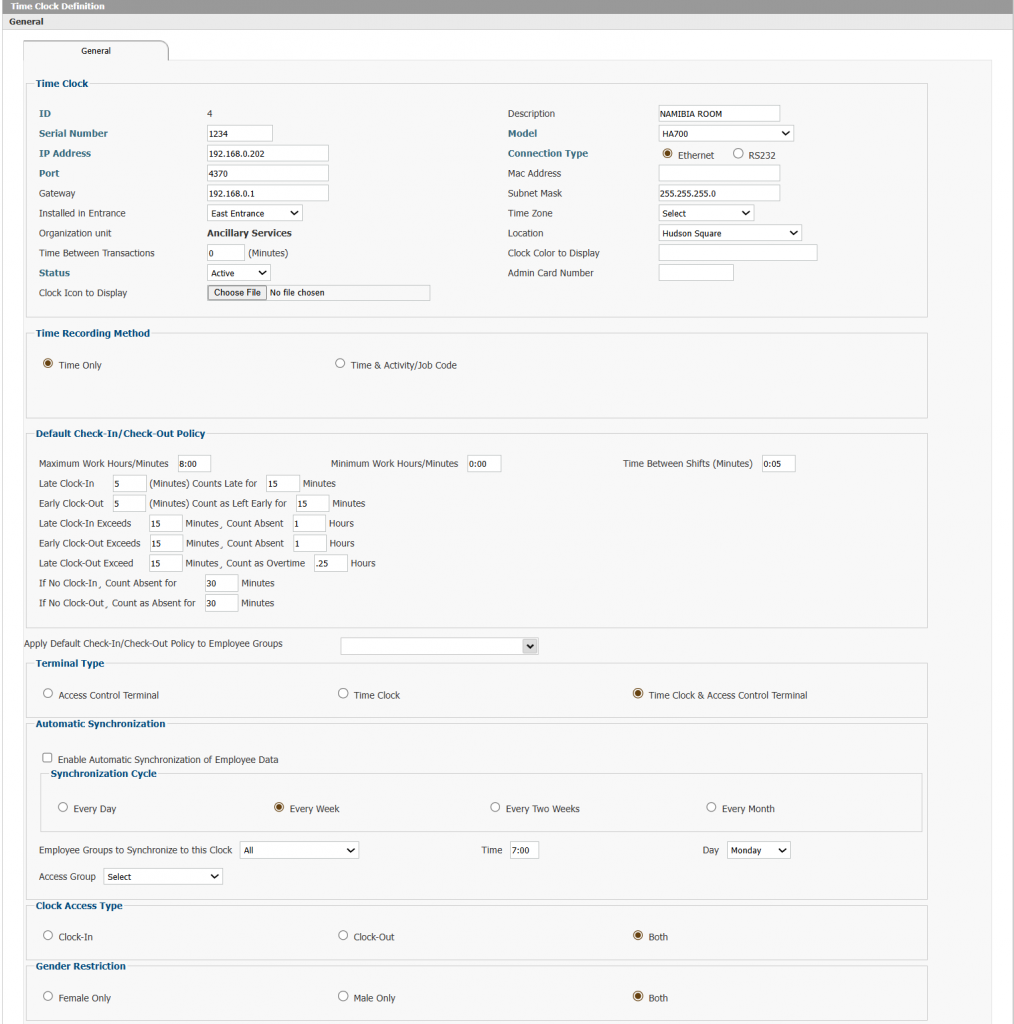The height and width of the screenshot is (1024, 1014).
Task: Click the General menu item below title bar
Action: [x=26, y=22]
